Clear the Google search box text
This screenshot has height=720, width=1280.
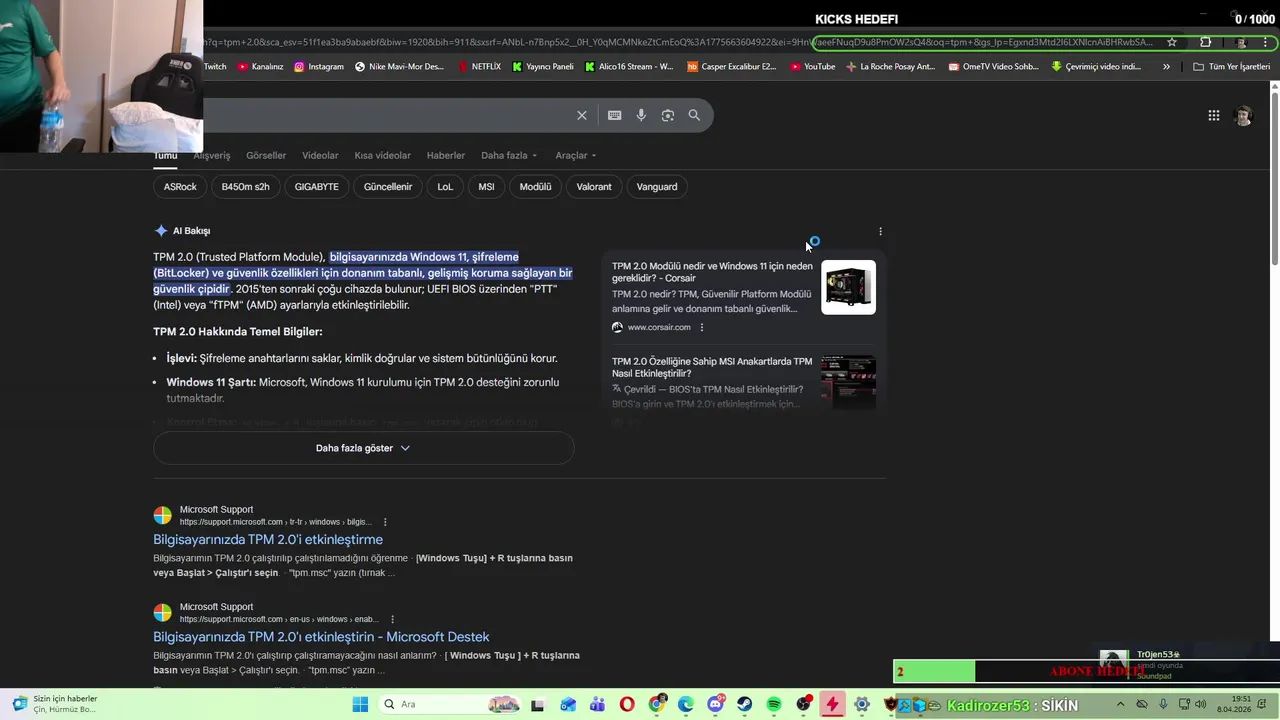582,115
